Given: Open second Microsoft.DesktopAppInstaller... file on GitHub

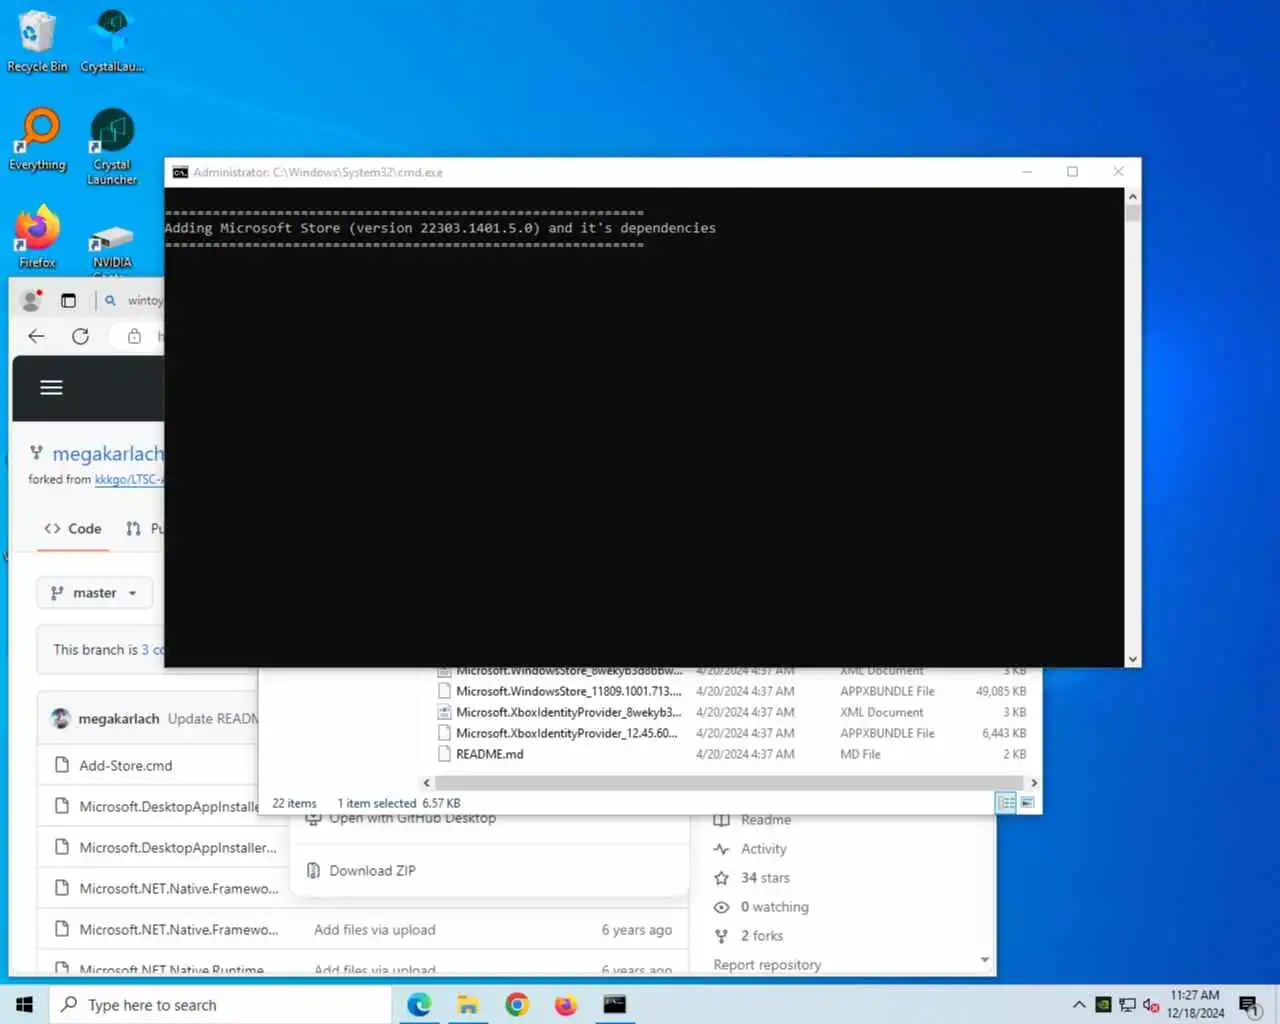Looking at the screenshot, I should point(178,847).
